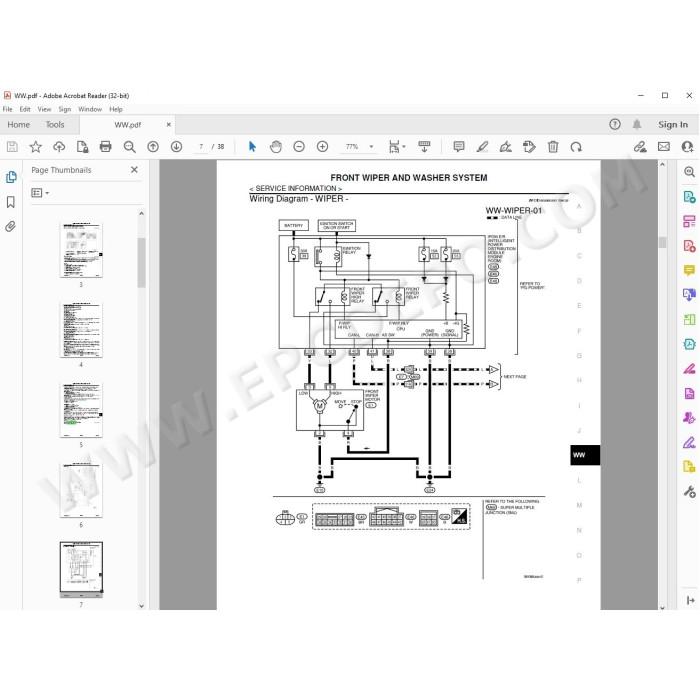Open the More Tools wrench icon

(x=689, y=492)
